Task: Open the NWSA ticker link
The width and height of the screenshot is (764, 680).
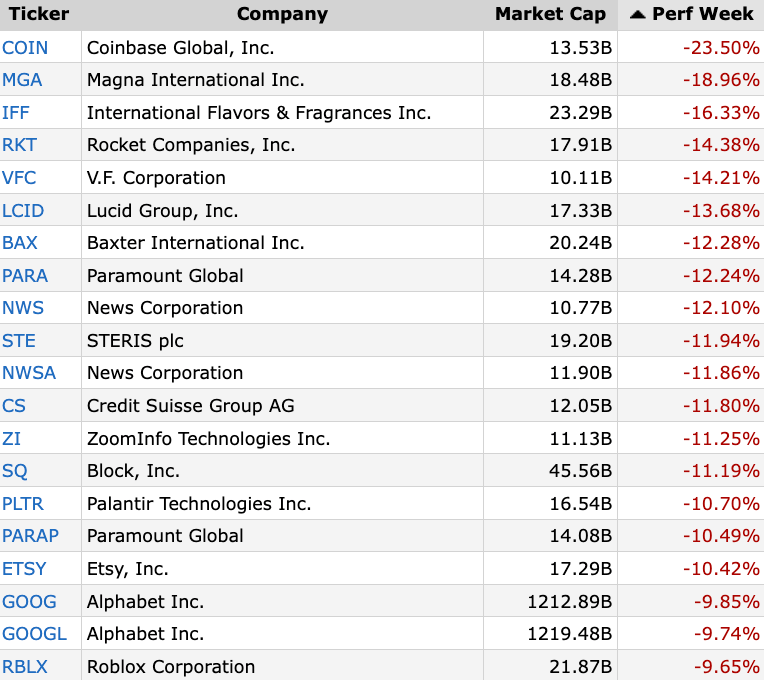Action: [x=29, y=373]
